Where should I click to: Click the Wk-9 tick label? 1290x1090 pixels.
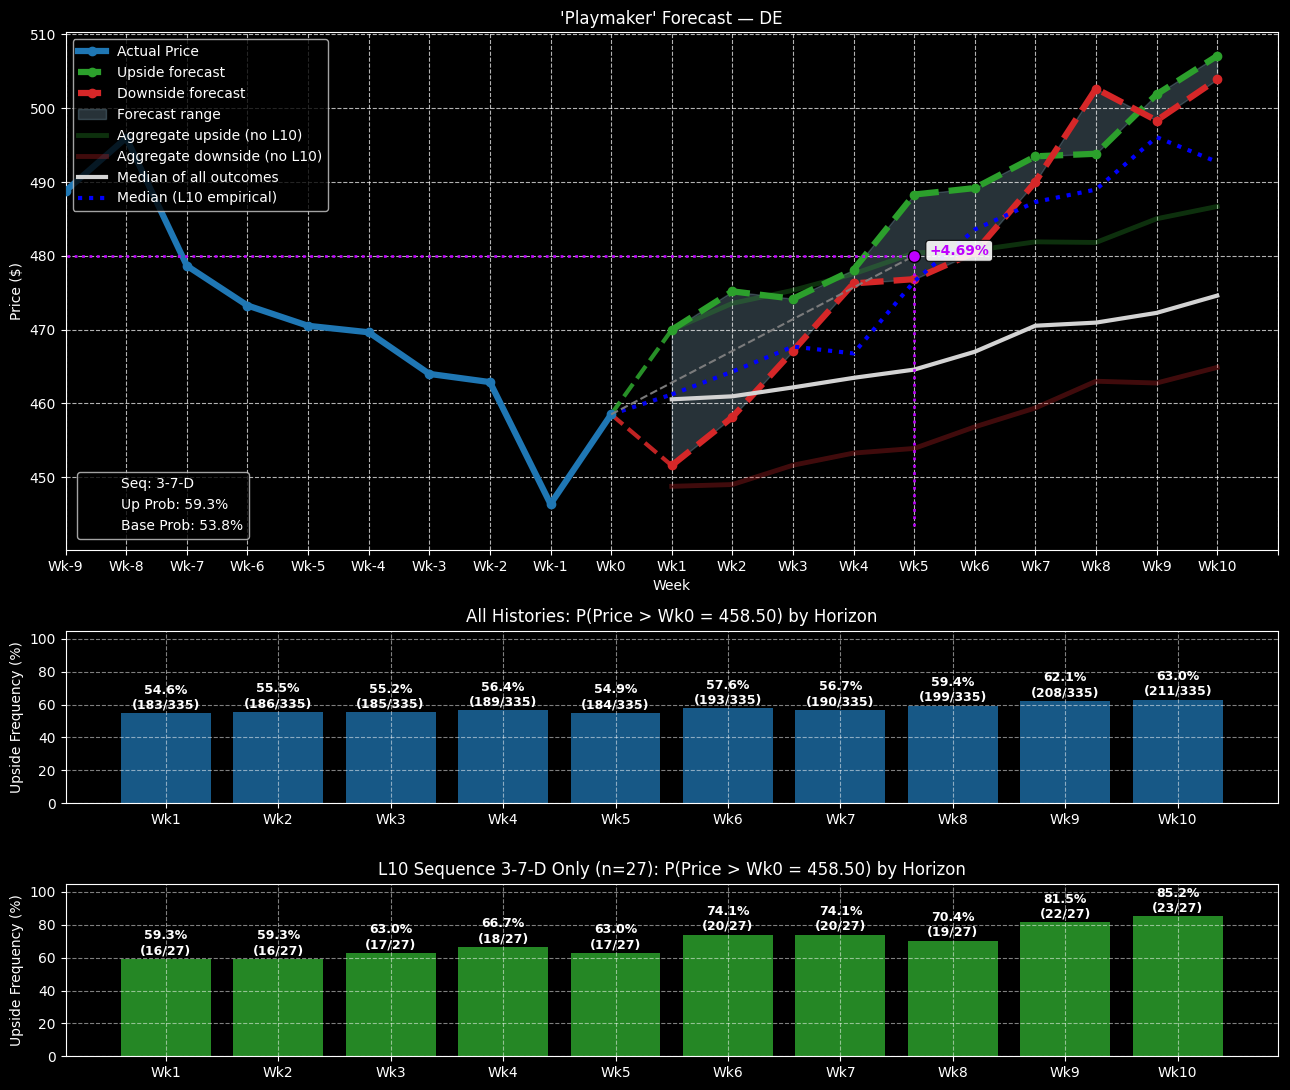point(66,566)
